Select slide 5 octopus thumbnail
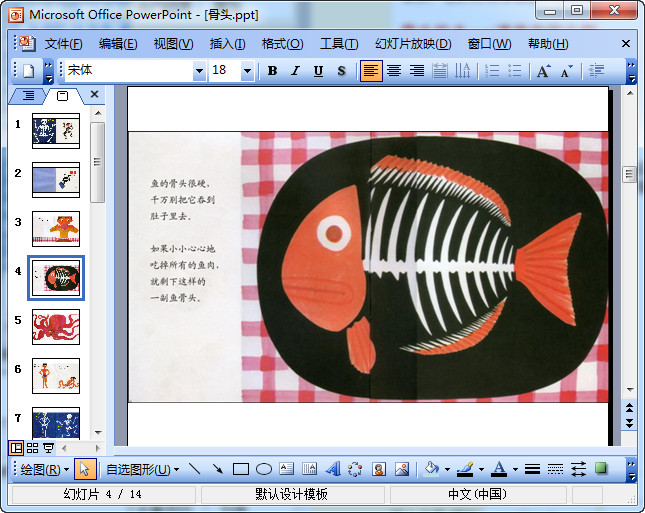The width and height of the screenshot is (645, 513). pyautogui.click(x=56, y=326)
